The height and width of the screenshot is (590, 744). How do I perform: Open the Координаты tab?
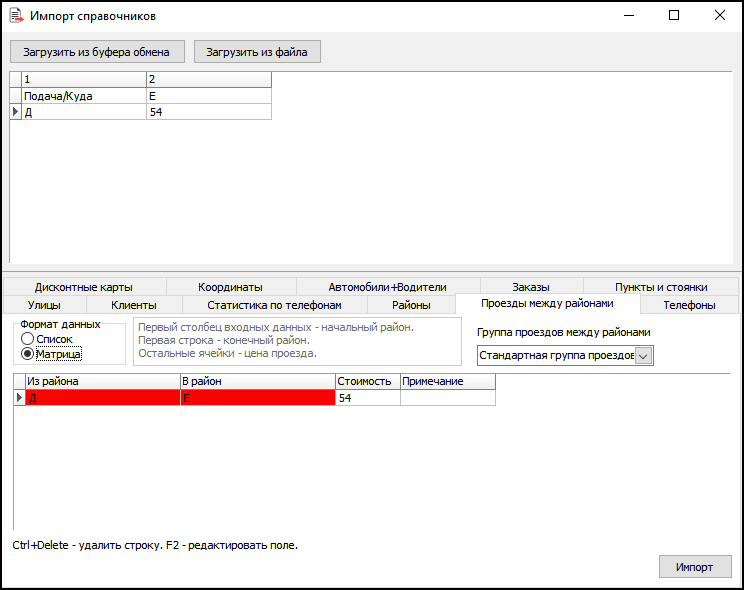(230, 287)
